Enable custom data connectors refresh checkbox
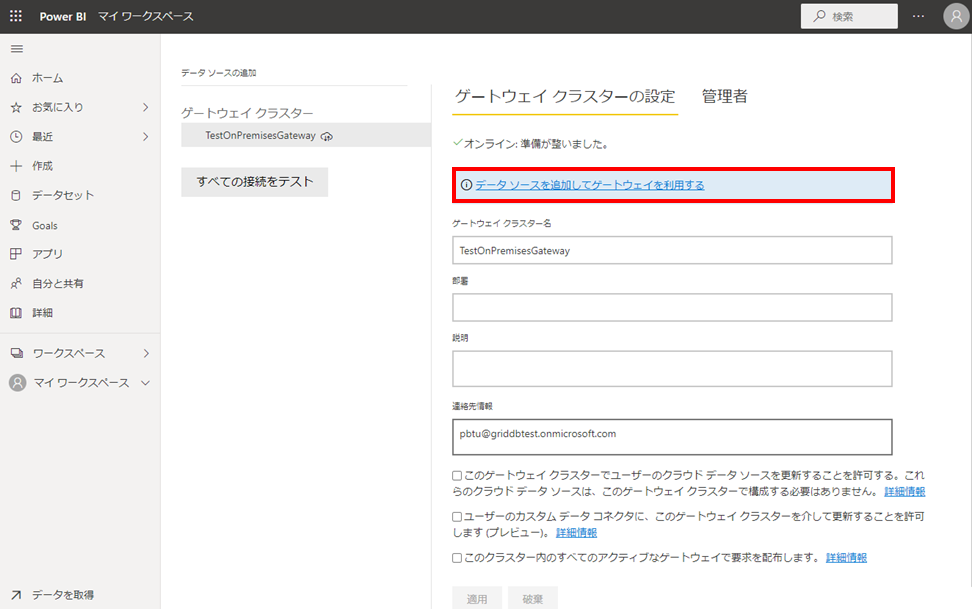972x609 pixels. point(457,517)
